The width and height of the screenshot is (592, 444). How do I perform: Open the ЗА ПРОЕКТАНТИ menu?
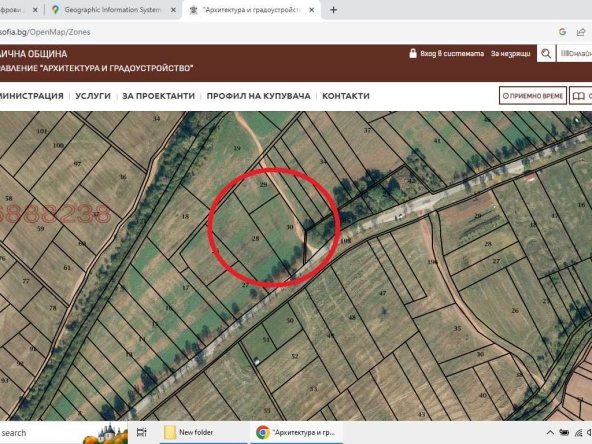[x=159, y=96]
